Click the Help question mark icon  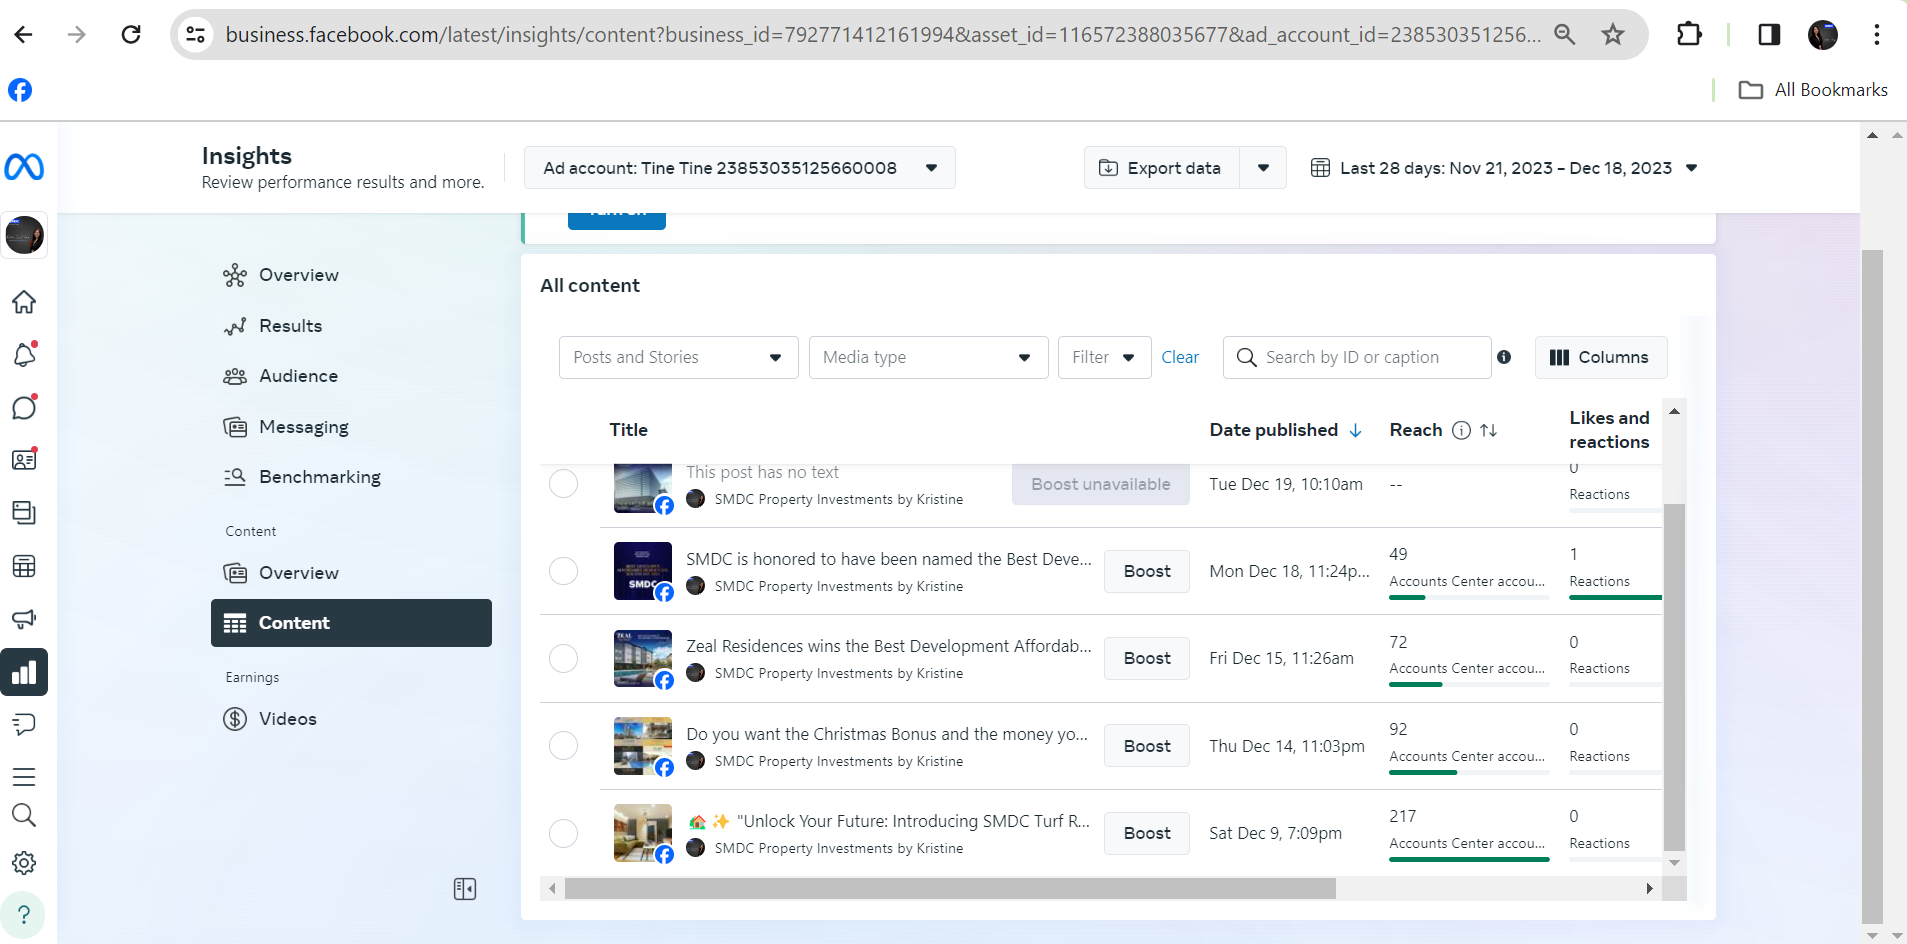click(24, 915)
